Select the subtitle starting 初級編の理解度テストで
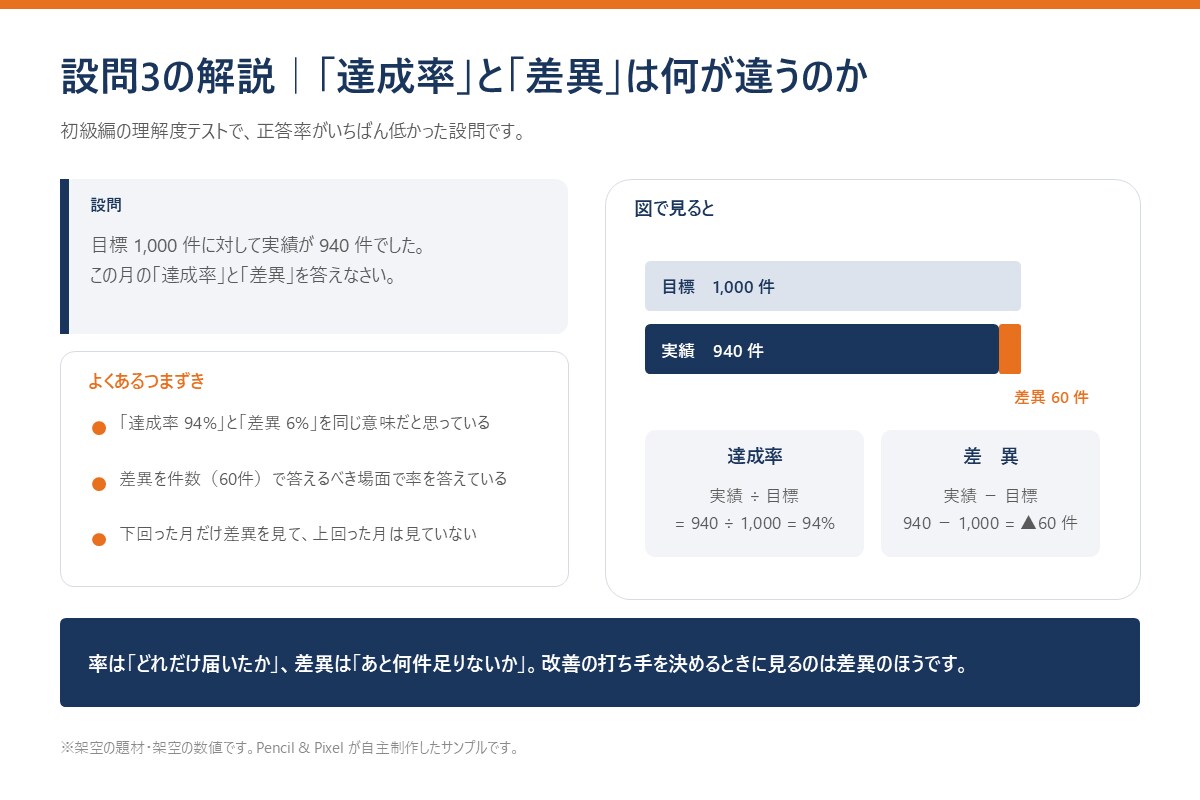 [293, 132]
